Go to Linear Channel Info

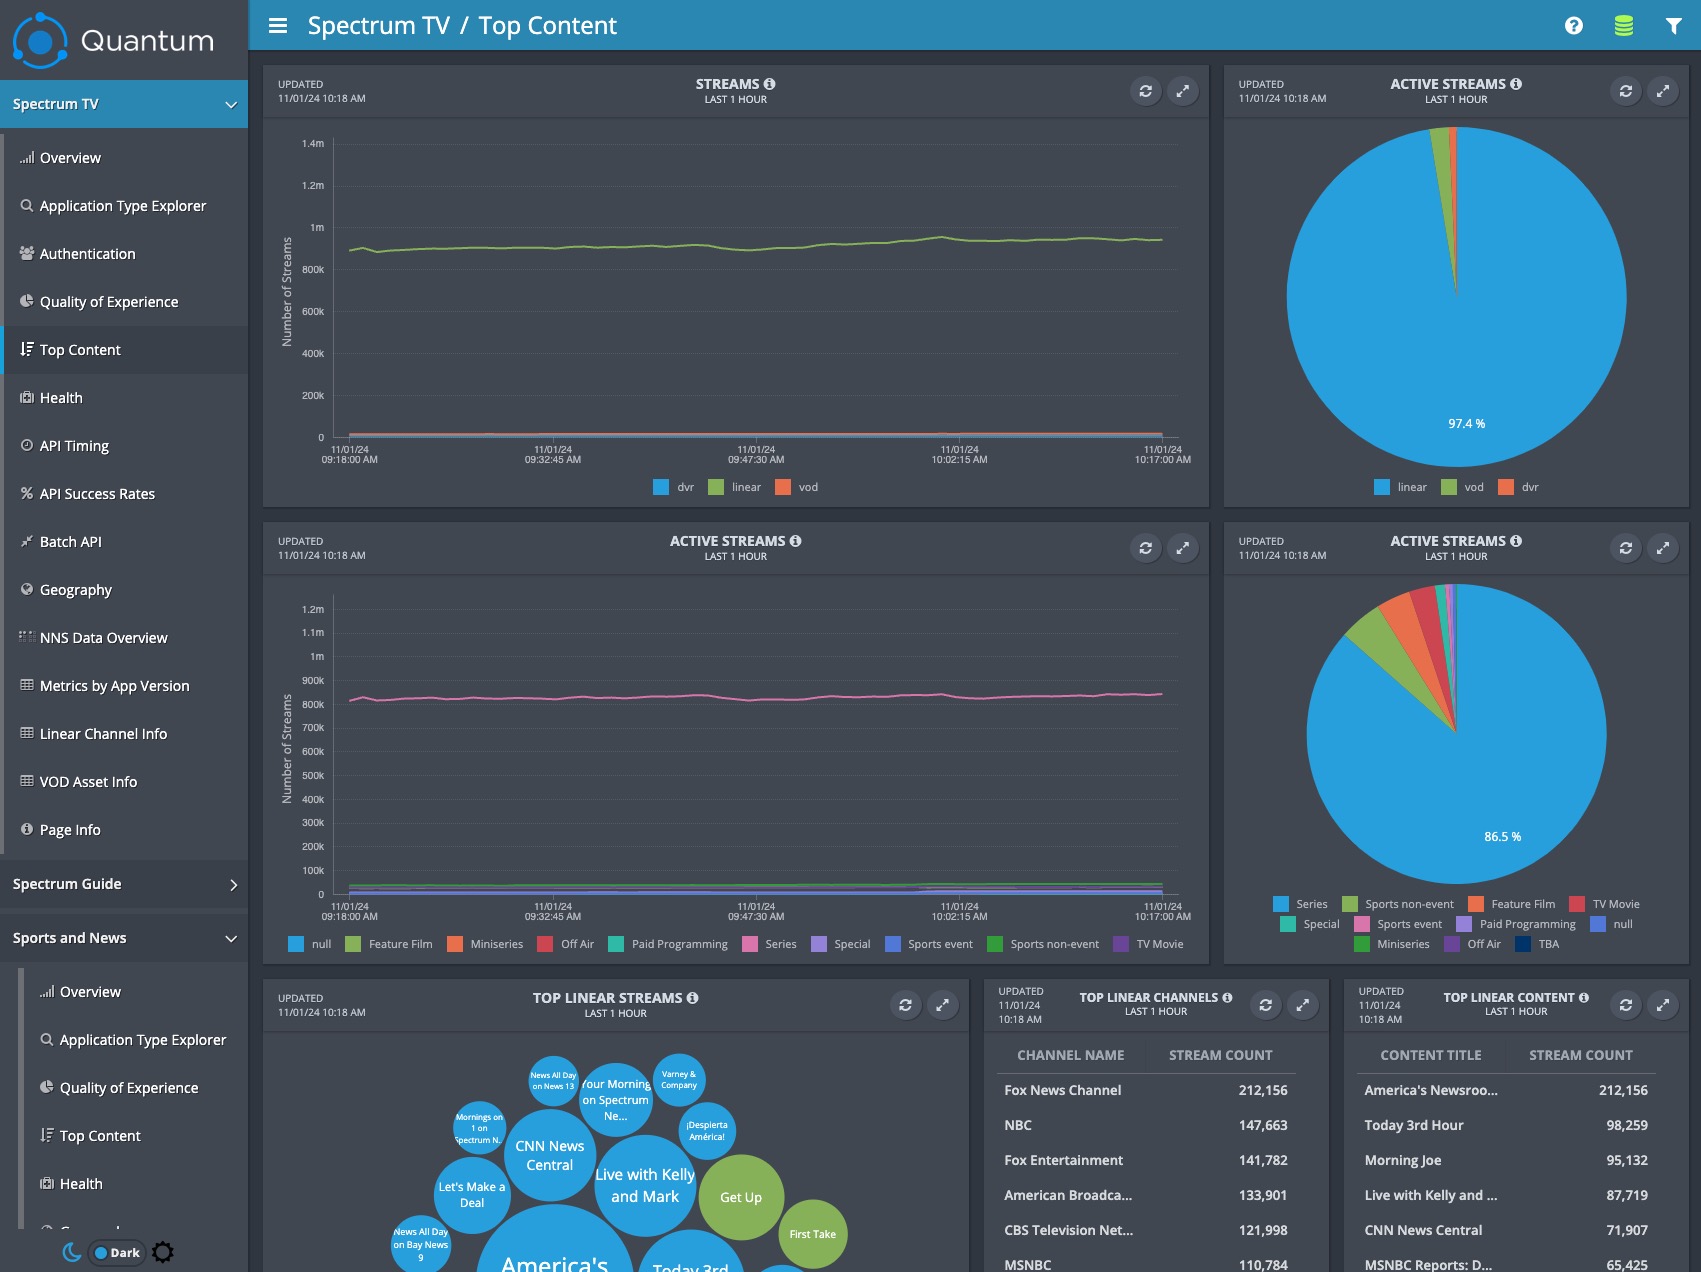126,734
